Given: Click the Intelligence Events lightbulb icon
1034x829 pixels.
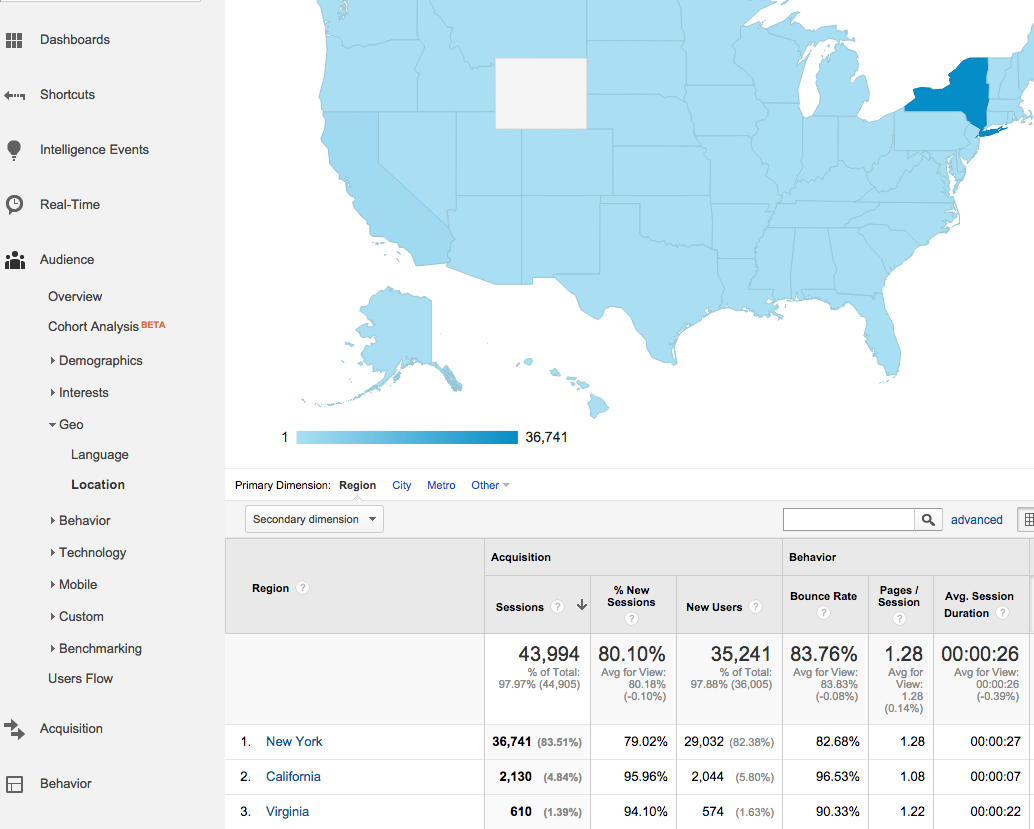Looking at the screenshot, I should pyautogui.click(x=14, y=150).
